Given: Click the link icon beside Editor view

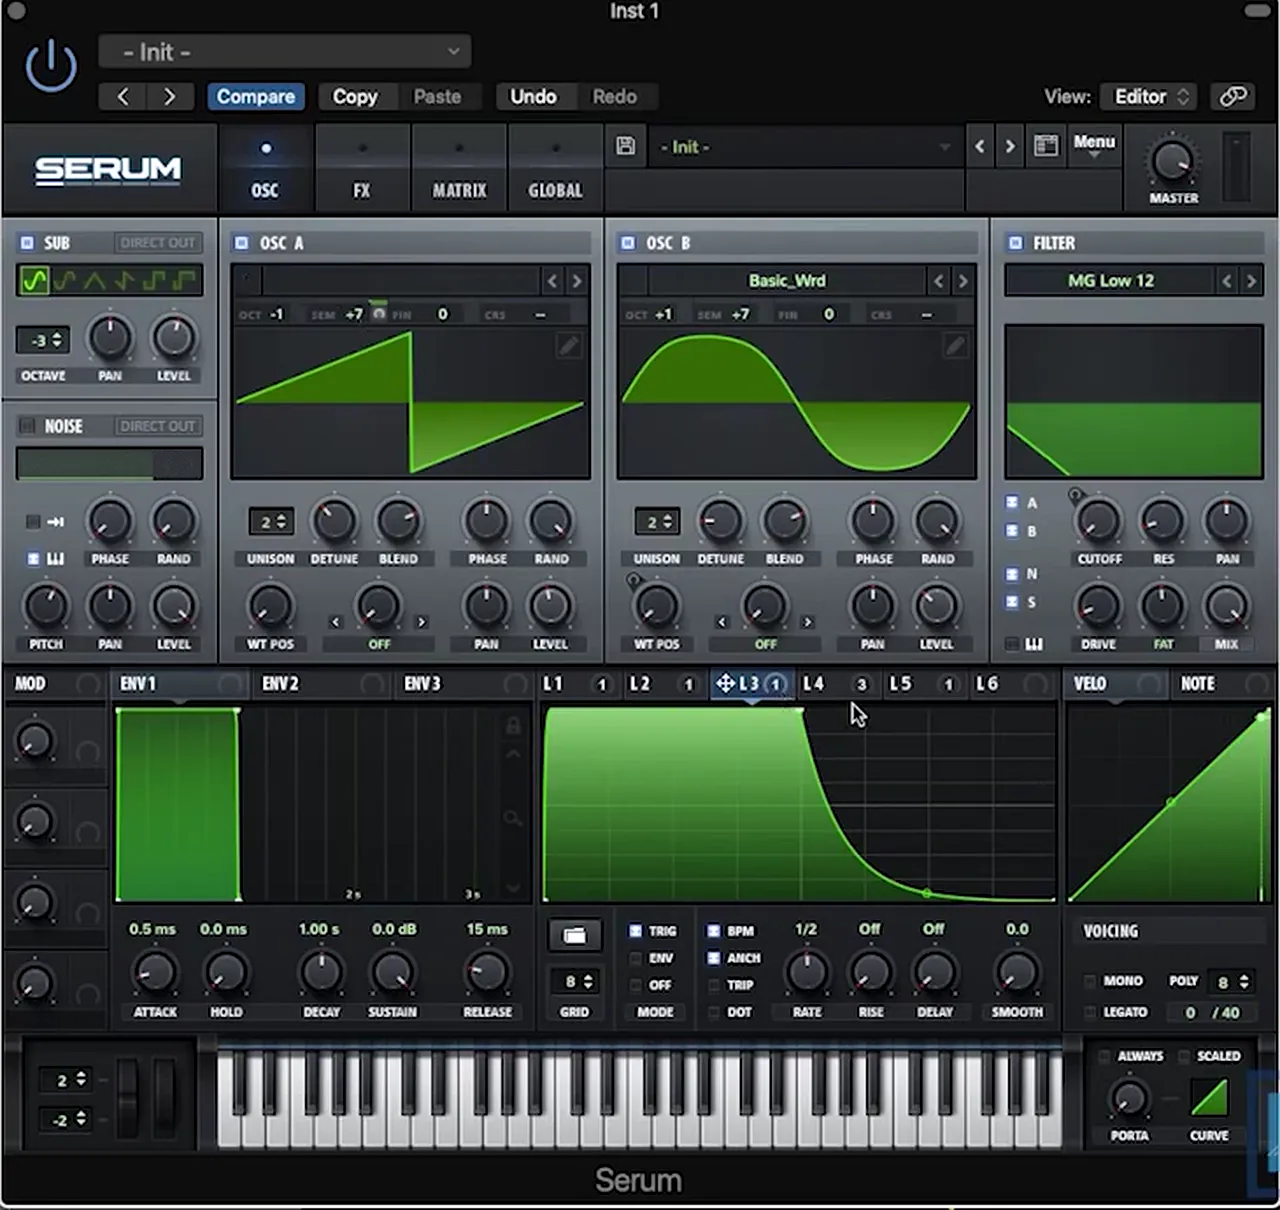Looking at the screenshot, I should coord(1233,96).
